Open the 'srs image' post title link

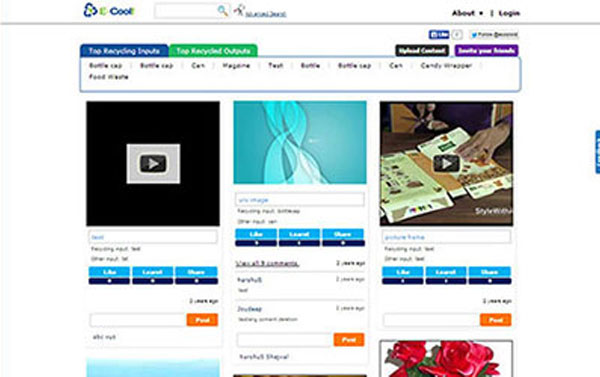pos(253,200)
